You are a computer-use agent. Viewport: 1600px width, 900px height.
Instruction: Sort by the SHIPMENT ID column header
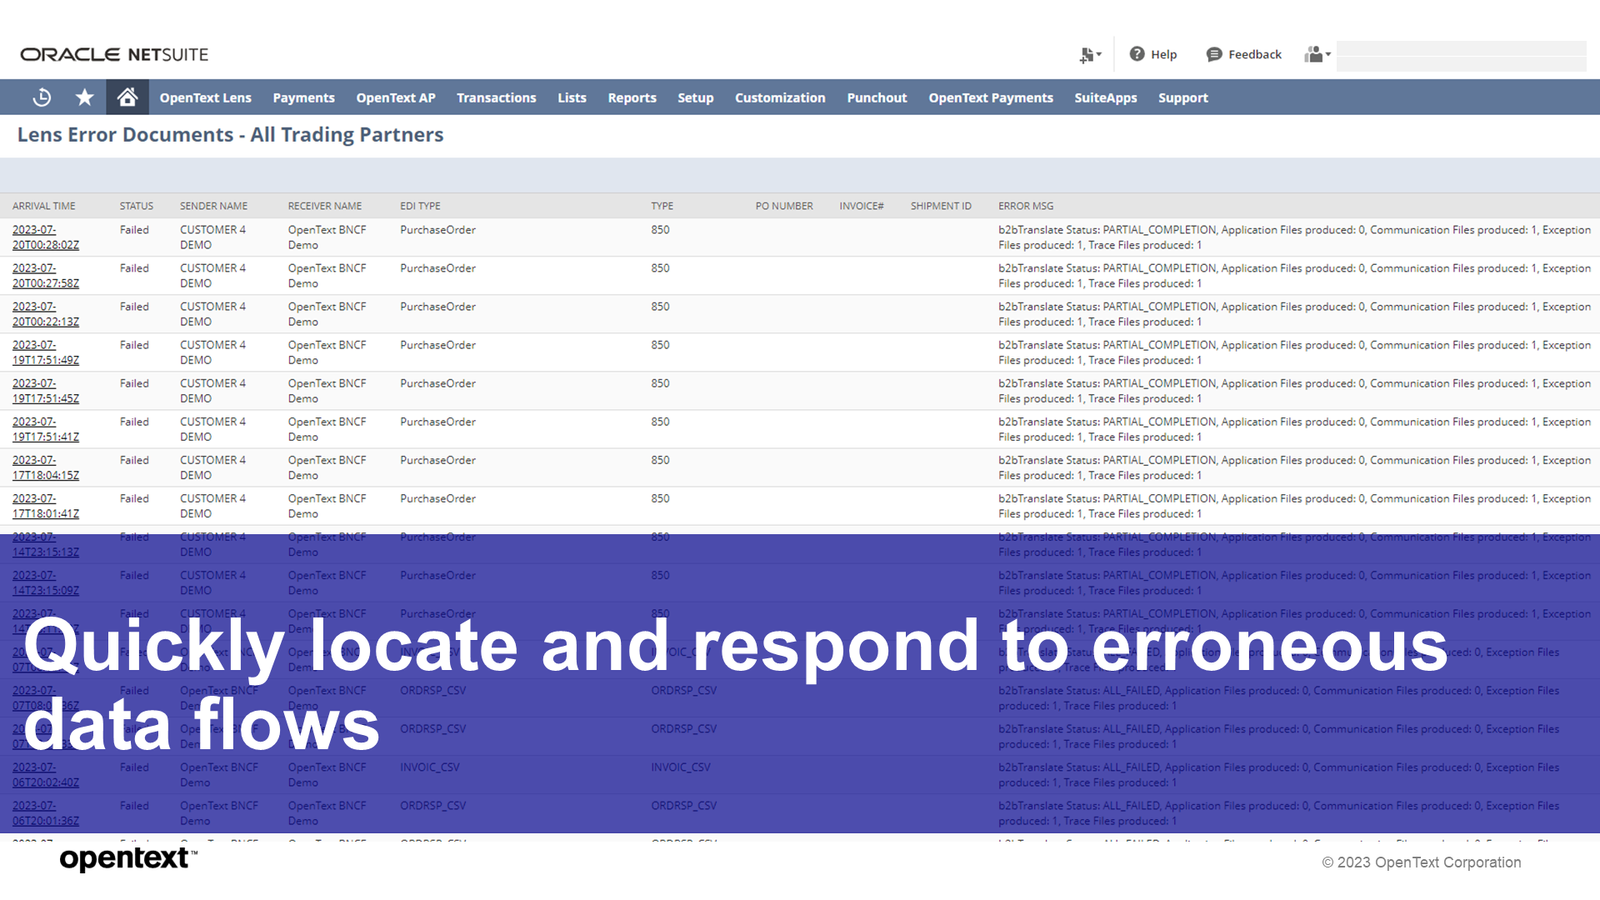tap(941, 206)
